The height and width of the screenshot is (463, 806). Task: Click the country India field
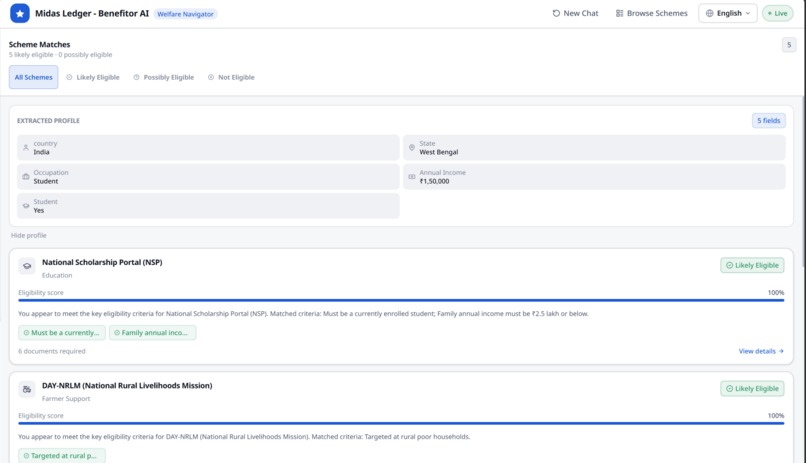tap(208, 147)
